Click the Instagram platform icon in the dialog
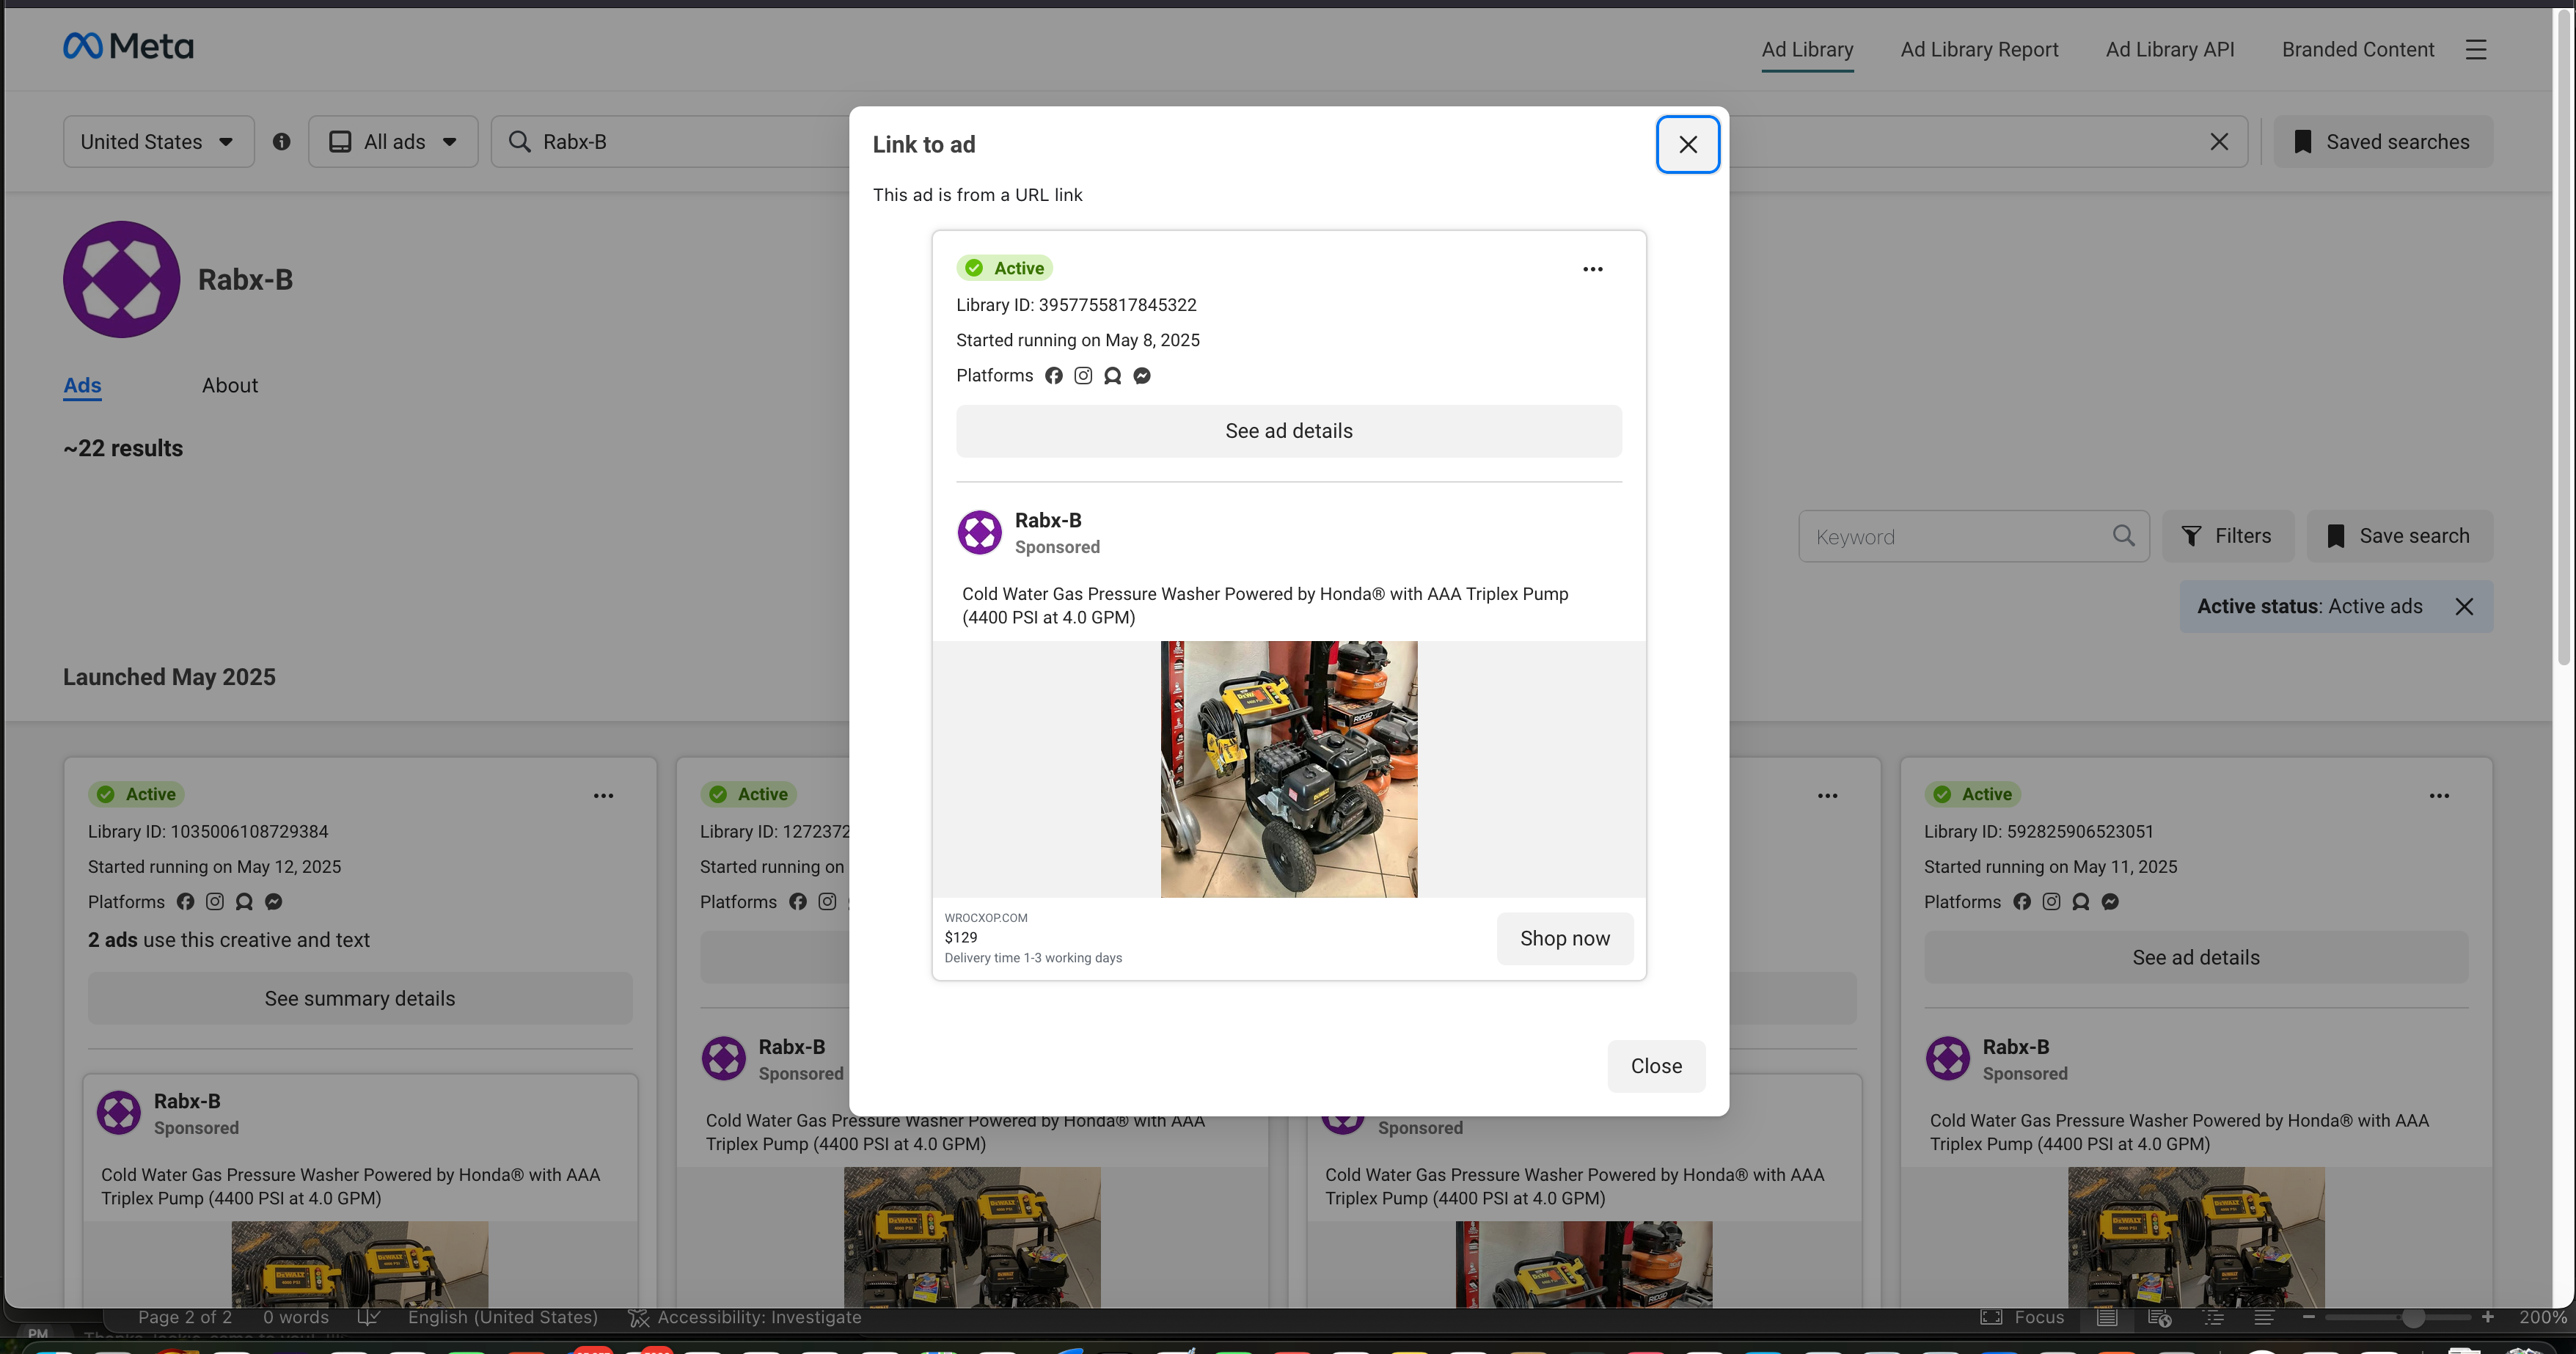This screenshot has width=2576, height=1354. 1082,375
